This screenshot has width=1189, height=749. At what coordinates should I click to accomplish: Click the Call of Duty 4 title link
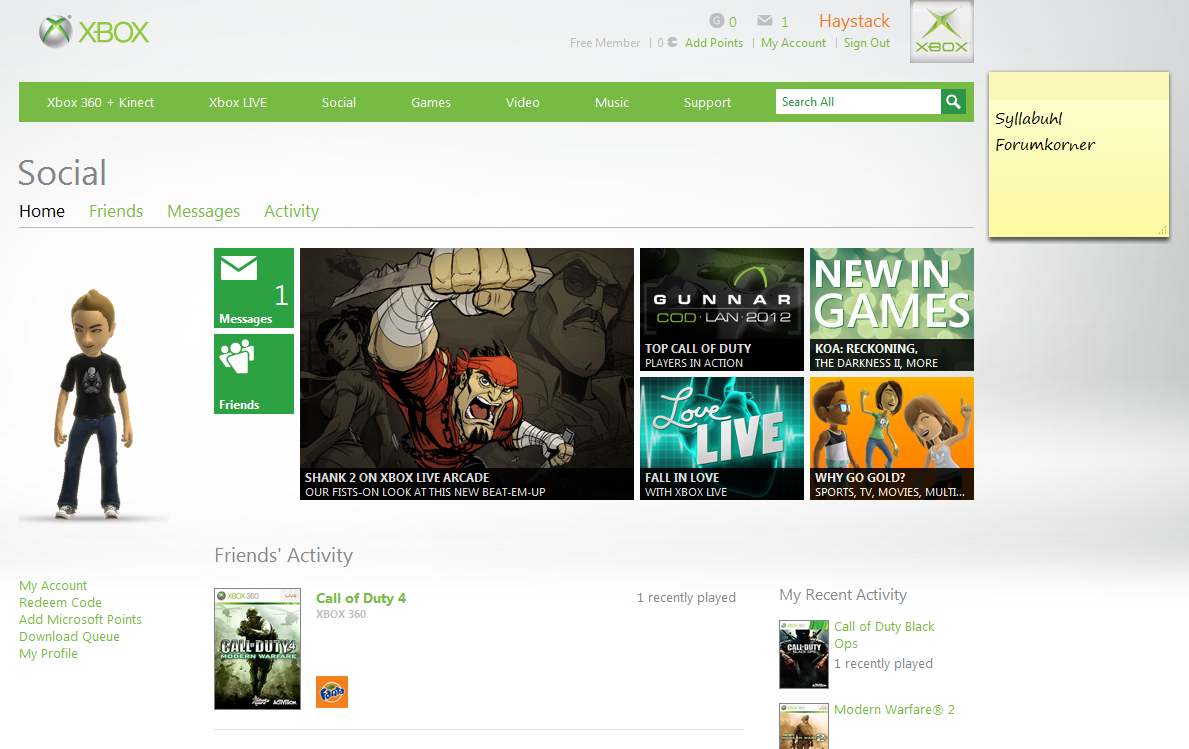pyautogui.click(x=361, y=598)
